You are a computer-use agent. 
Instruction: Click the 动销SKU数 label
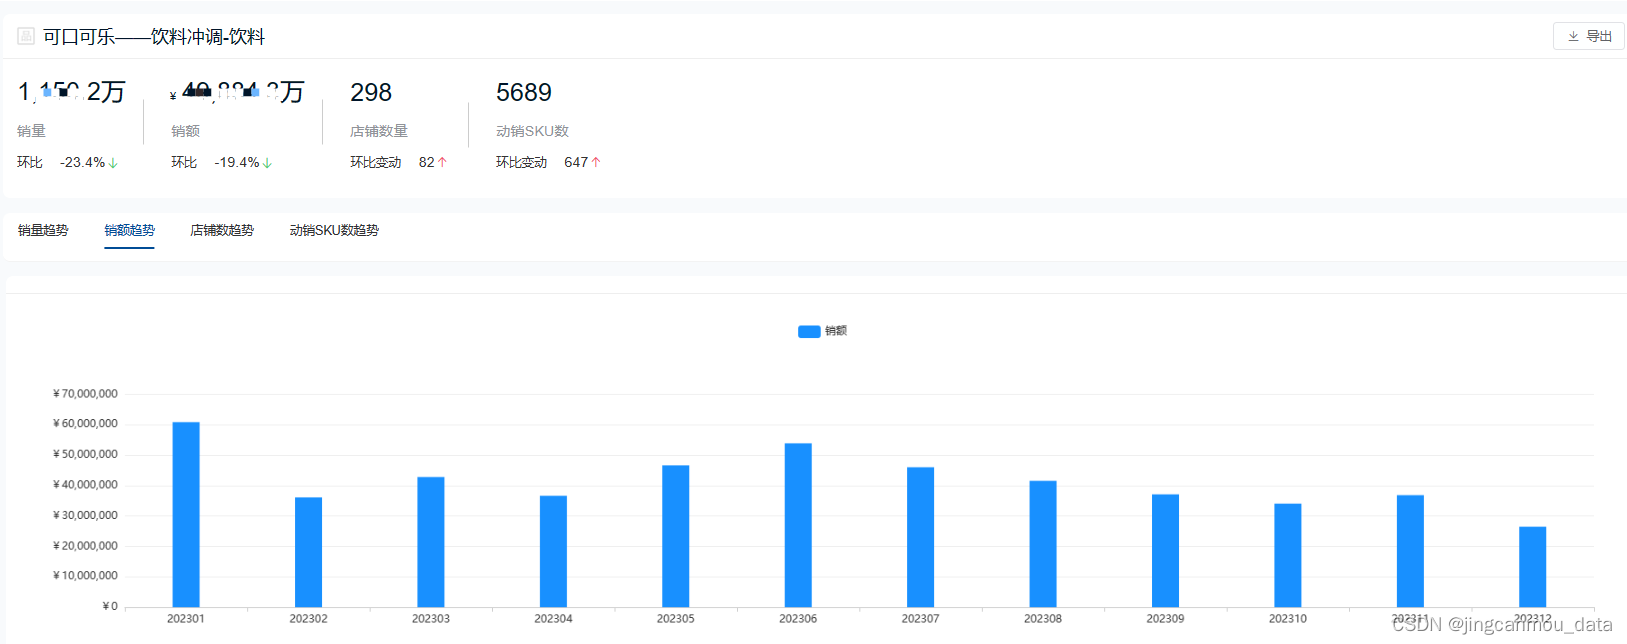click(x=532, y=131)
